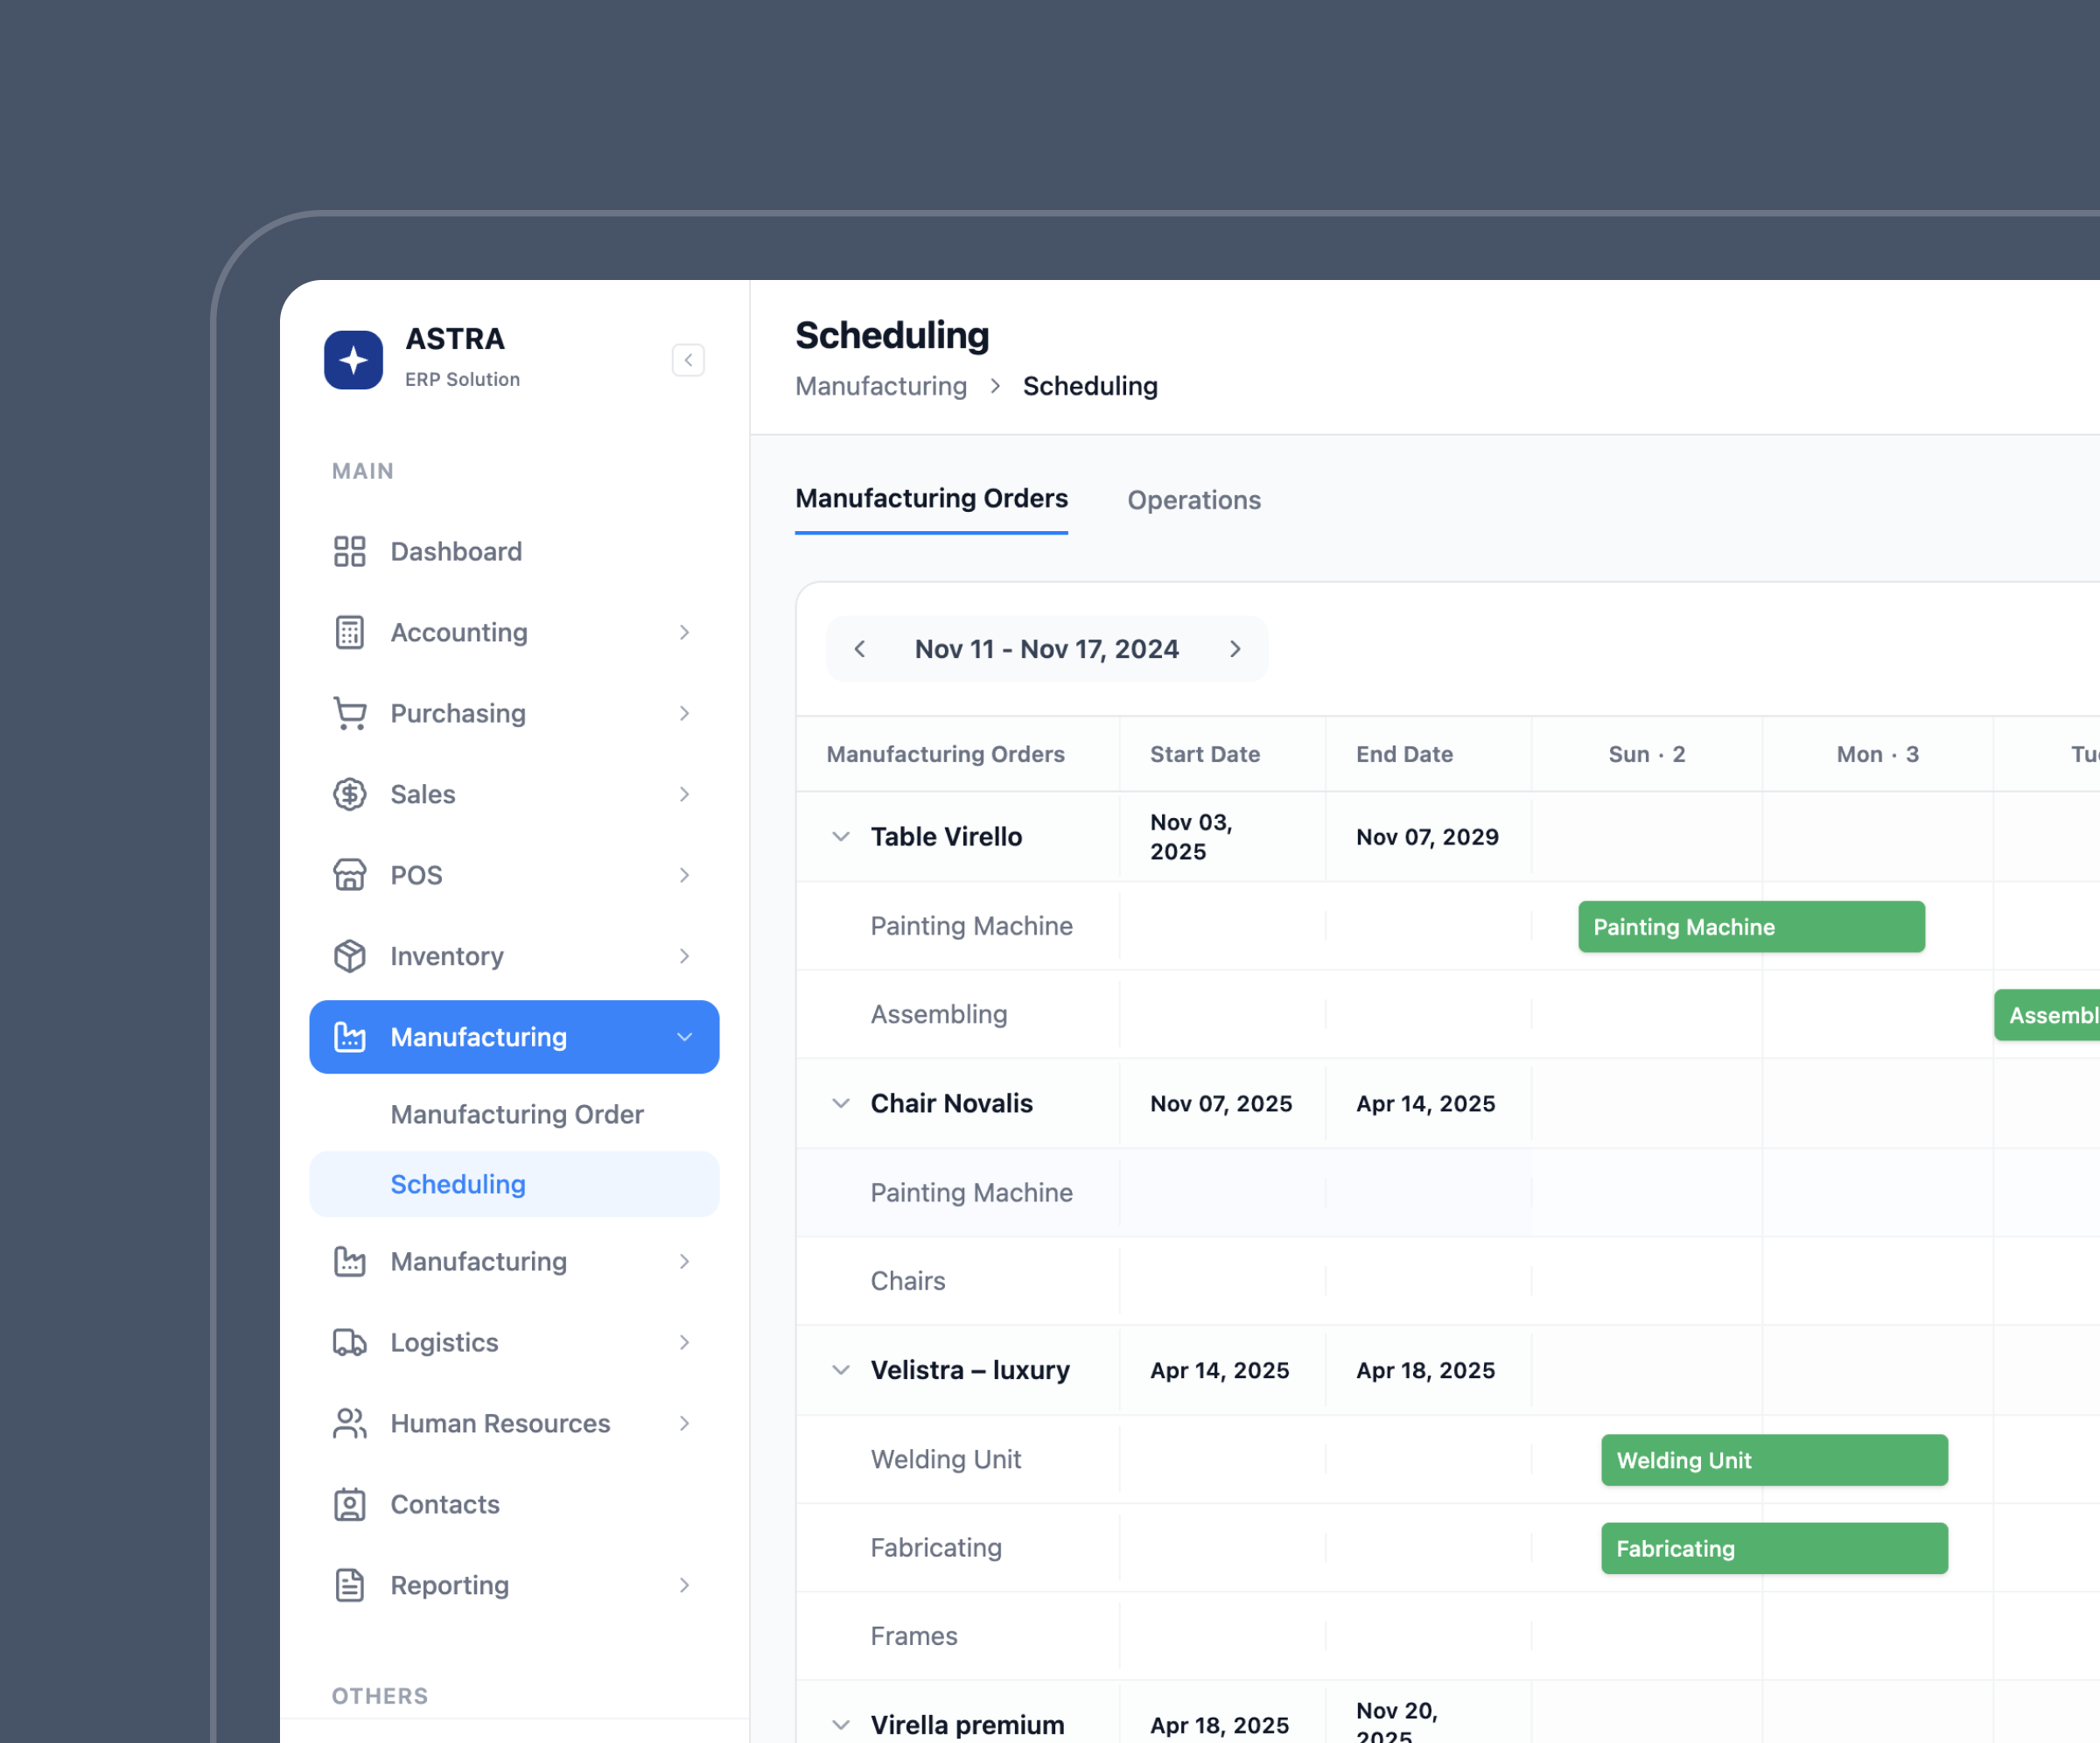Open Dashboard from the grid icon

click(349, 551)
